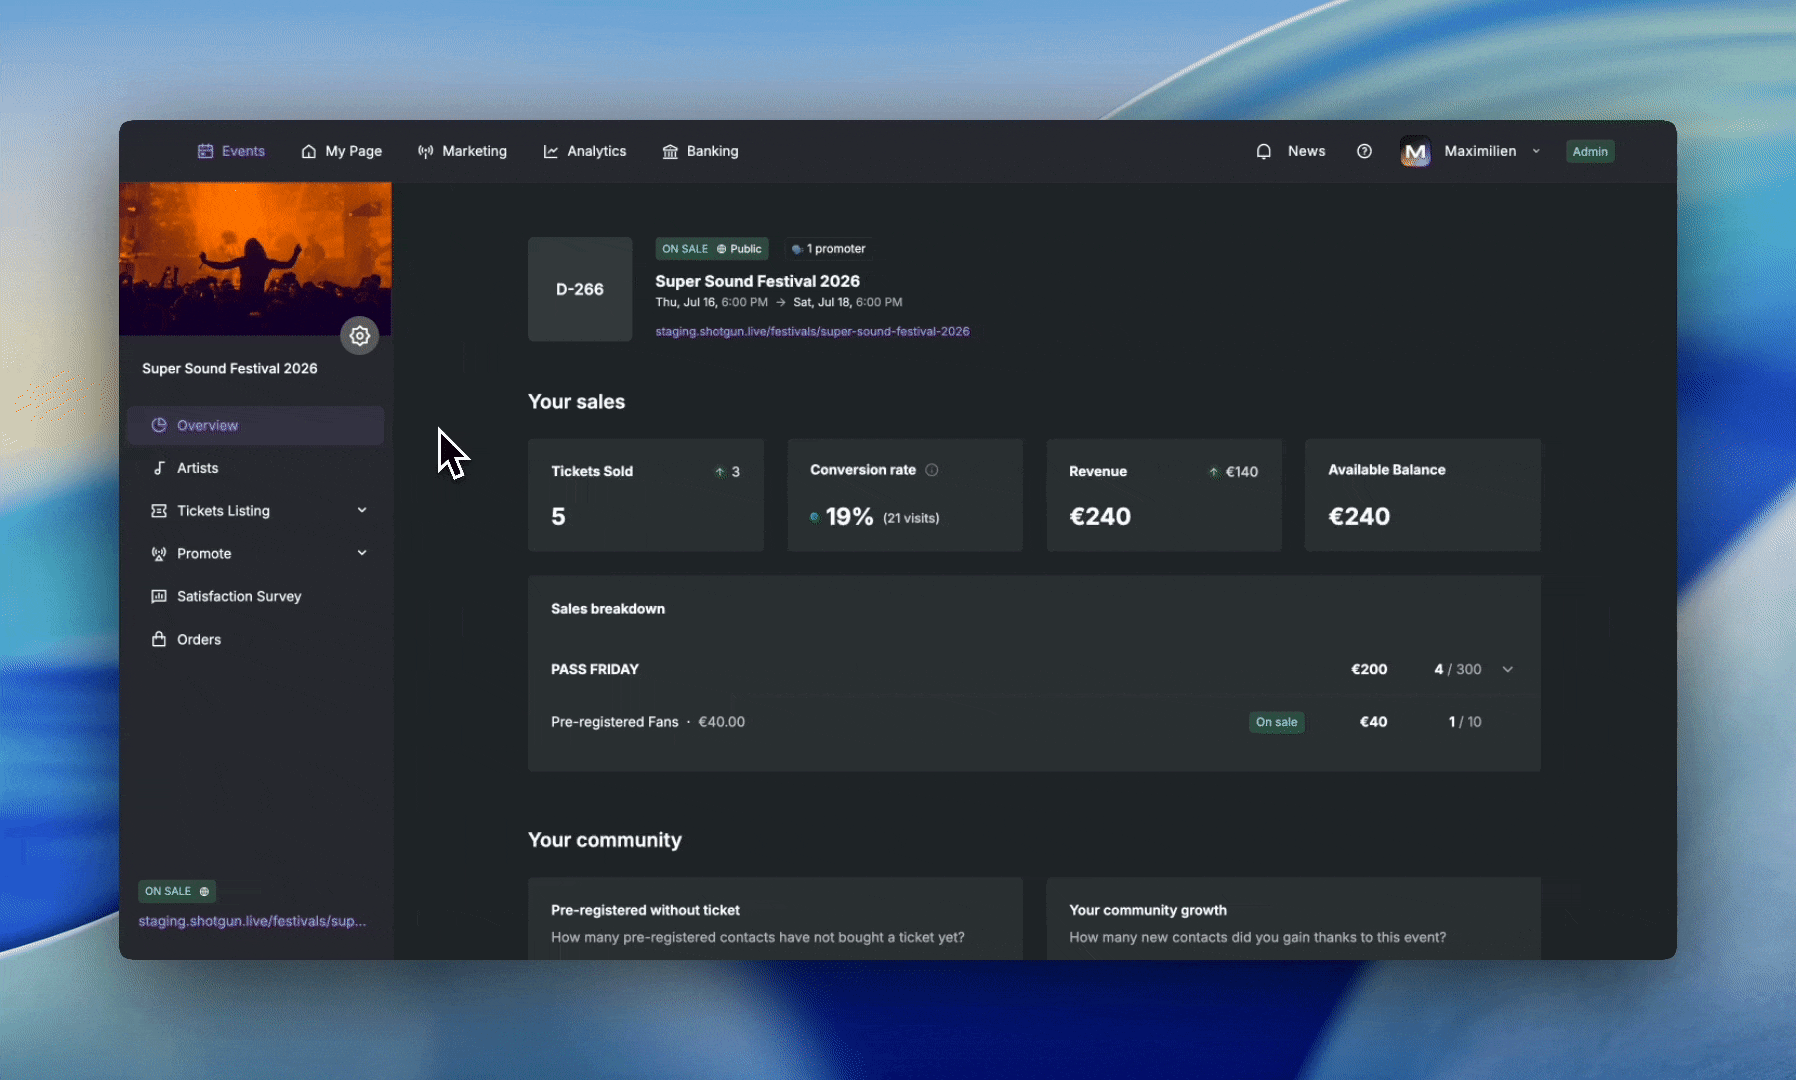1796x1080 pixels.
Task: Click Your community growth card
Action: pos(1293,919)
